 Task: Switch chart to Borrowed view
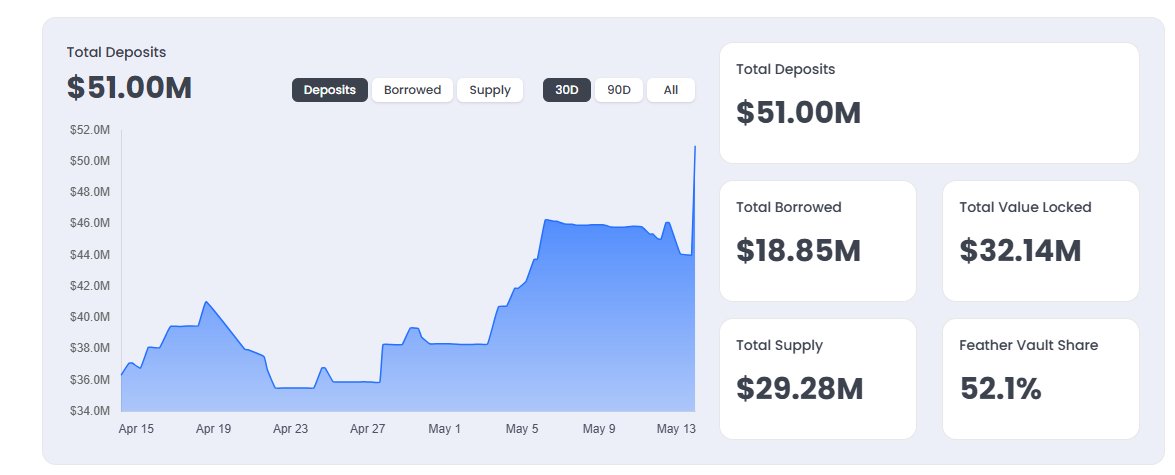point(412,90)
